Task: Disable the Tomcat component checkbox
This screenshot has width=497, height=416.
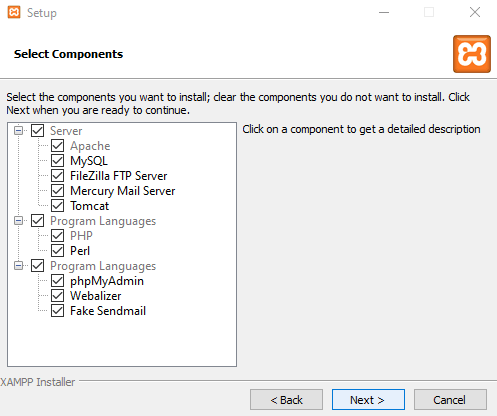Action: click(x=57, y=206)
